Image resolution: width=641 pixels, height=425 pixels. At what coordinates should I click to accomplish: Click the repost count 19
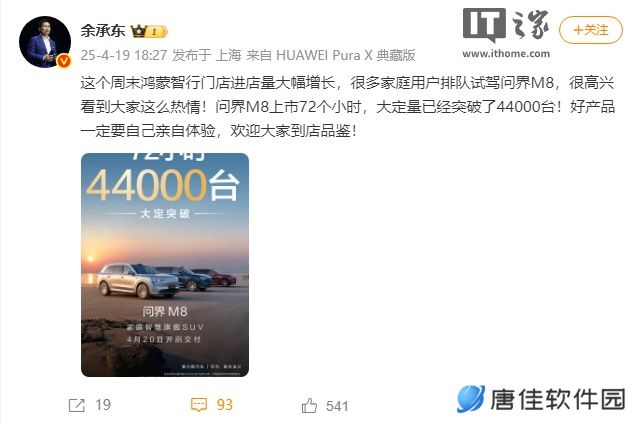pos(103,405)
